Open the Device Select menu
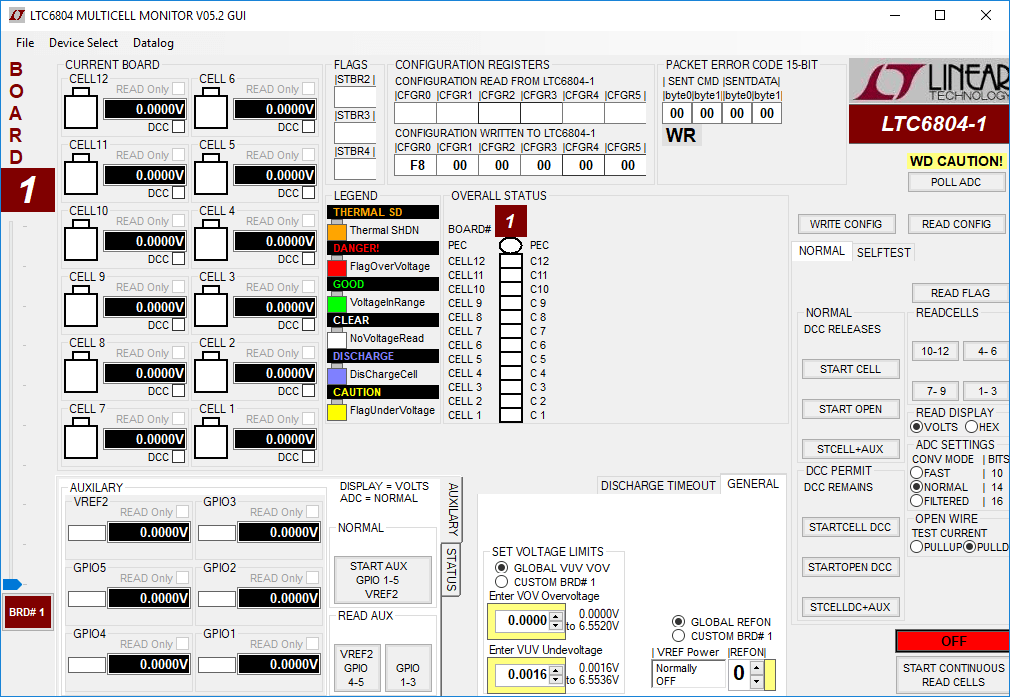 coord(84,43)
